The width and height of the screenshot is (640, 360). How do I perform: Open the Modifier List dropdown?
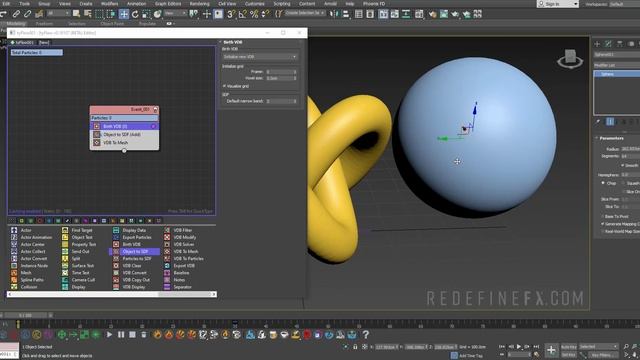point(617,65)
